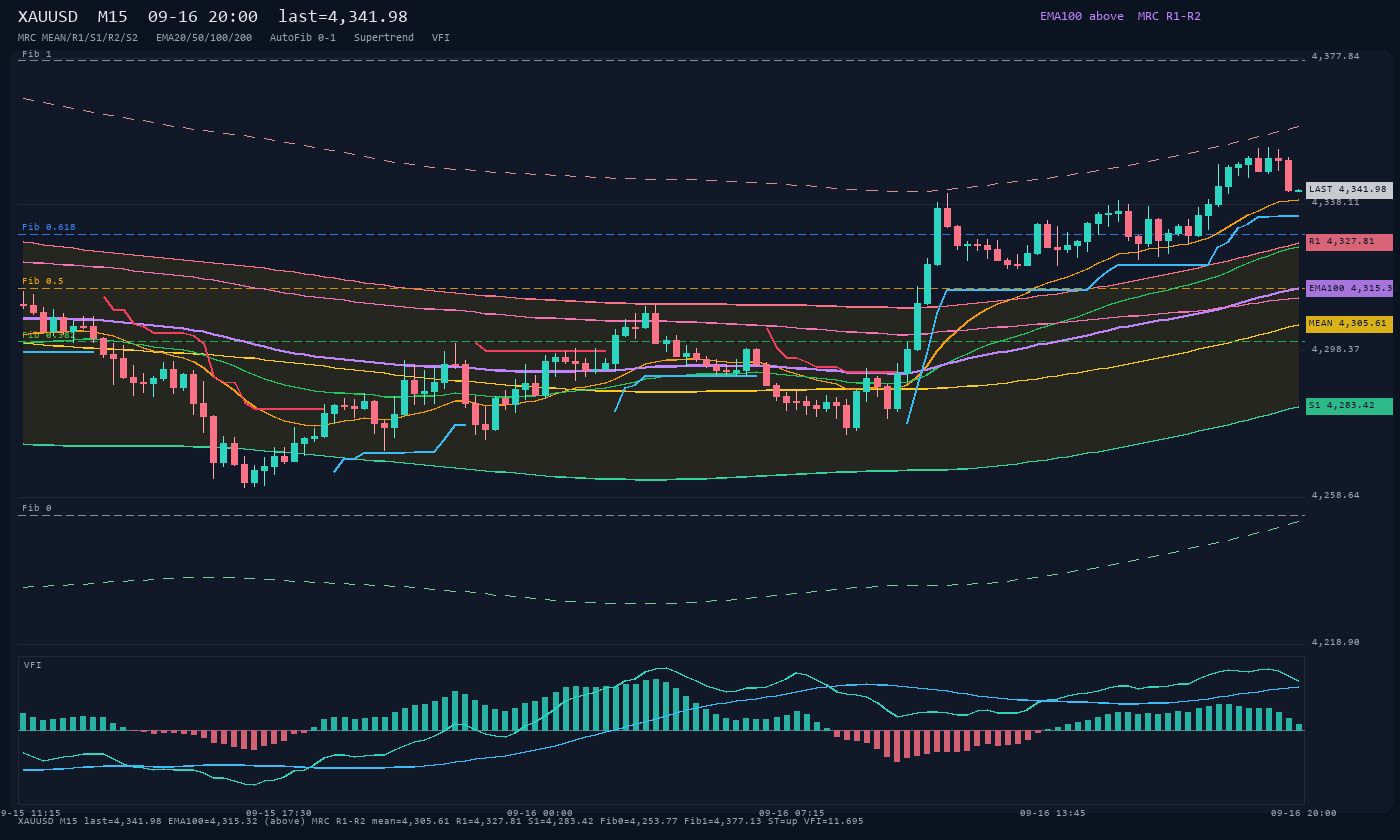This screenshot has width=1400, height=840.
Task: Click the Fib 0.618 level label
Action: click(49, 227)
